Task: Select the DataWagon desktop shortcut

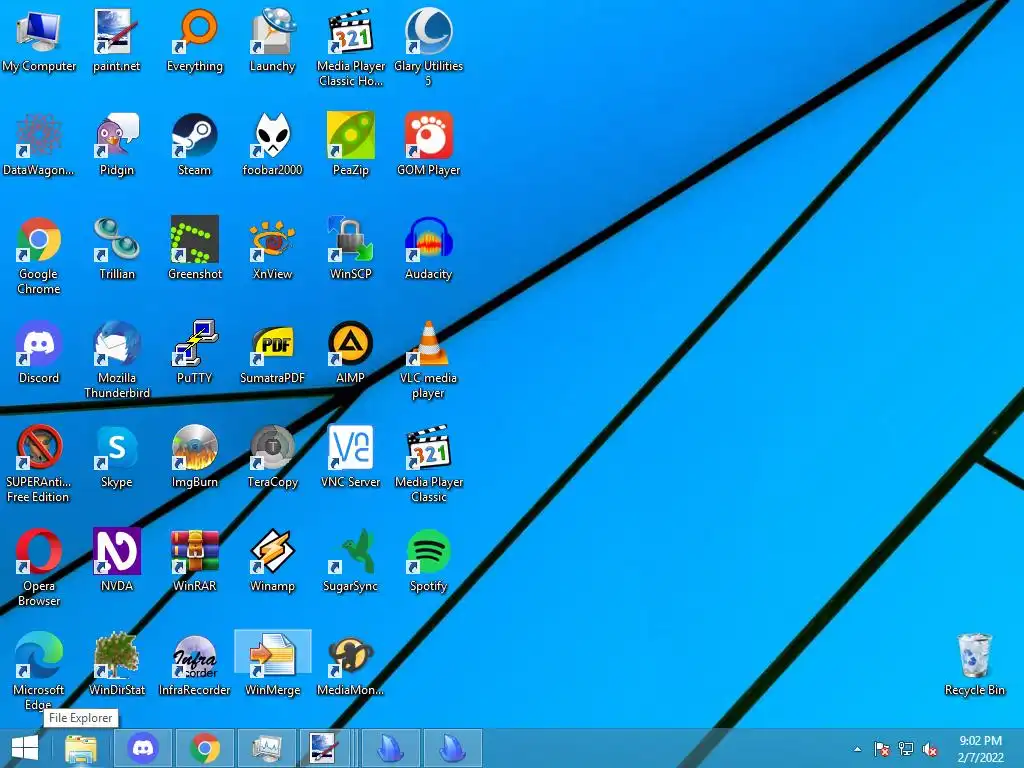Action: (39, 144)
